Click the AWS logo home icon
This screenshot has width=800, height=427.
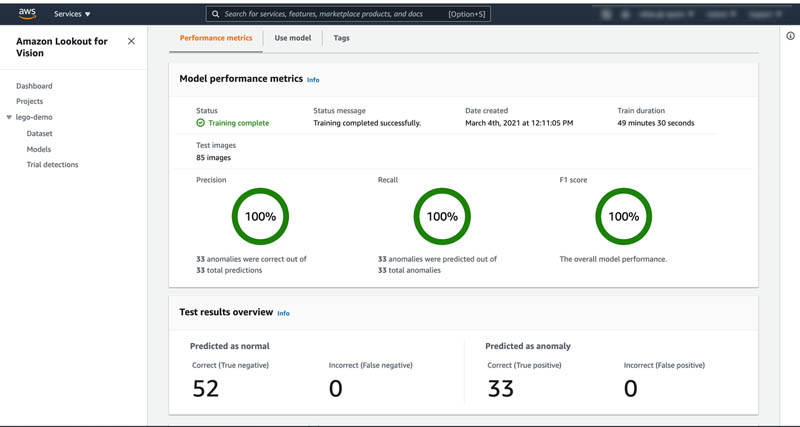(x=27, y=14)
